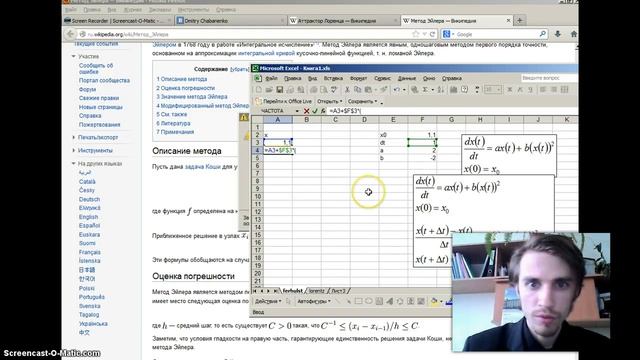Viewport: 640px width, 360px height.
Task: Switch to Лист3 sheet tab
Action: click(x=338, y=291)
